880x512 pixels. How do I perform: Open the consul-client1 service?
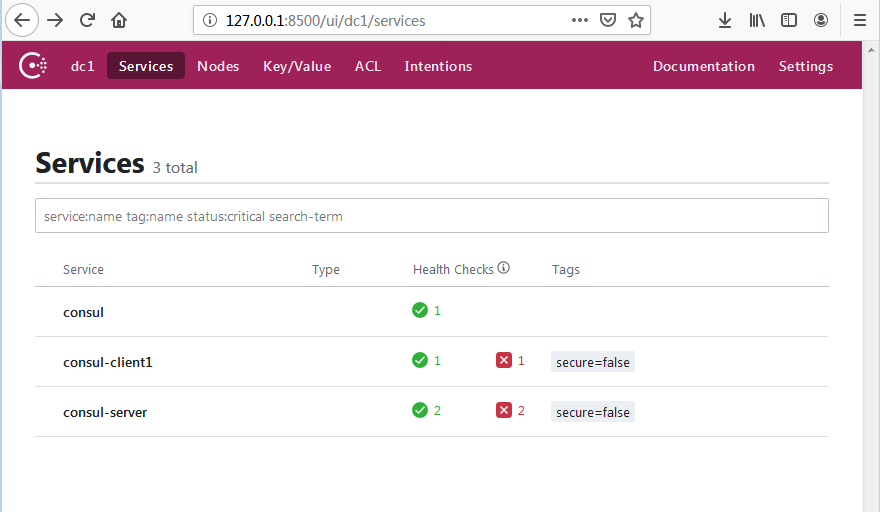[x=432, y=362]
